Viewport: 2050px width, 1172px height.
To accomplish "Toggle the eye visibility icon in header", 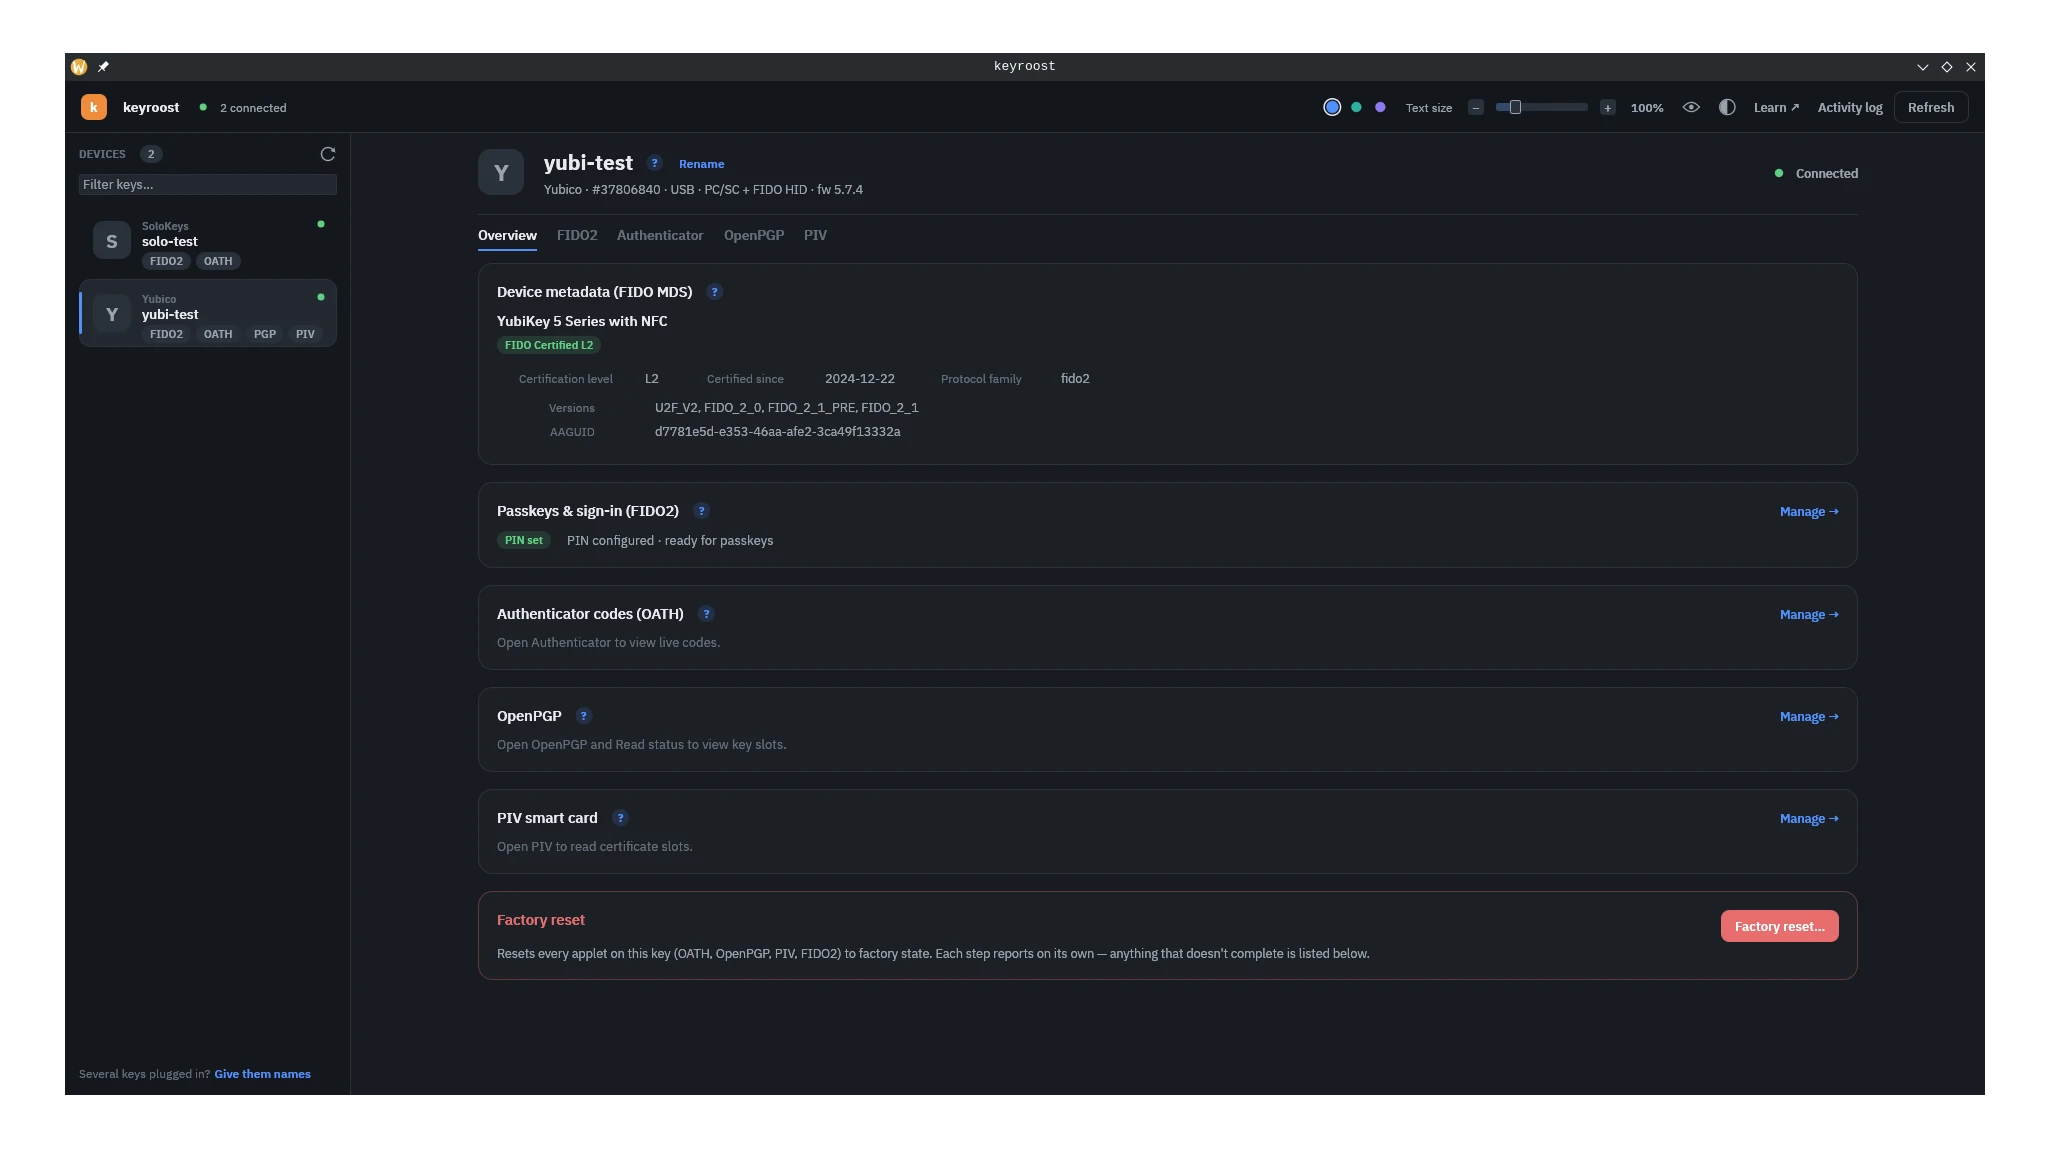I will [1691, 107].
